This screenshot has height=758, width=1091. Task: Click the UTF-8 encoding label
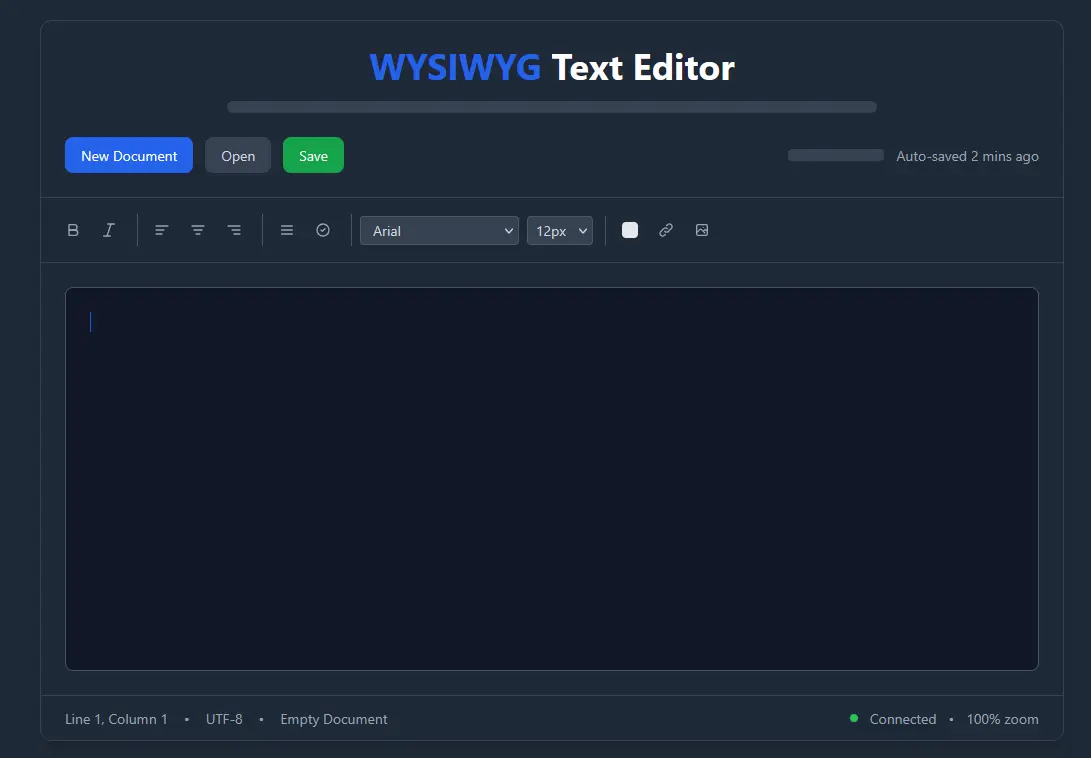pos(224,719)
